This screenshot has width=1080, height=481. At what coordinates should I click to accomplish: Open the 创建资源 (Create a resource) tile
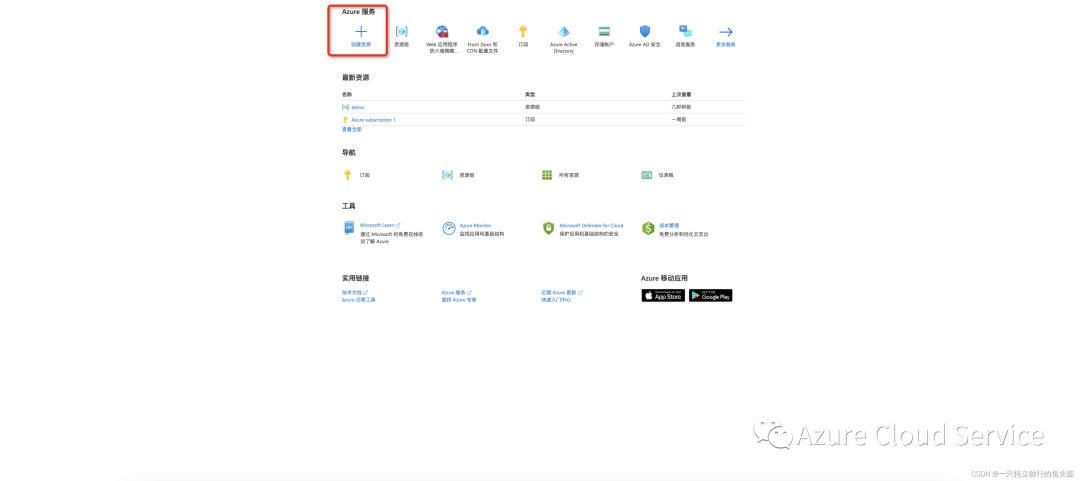[360, 36]
